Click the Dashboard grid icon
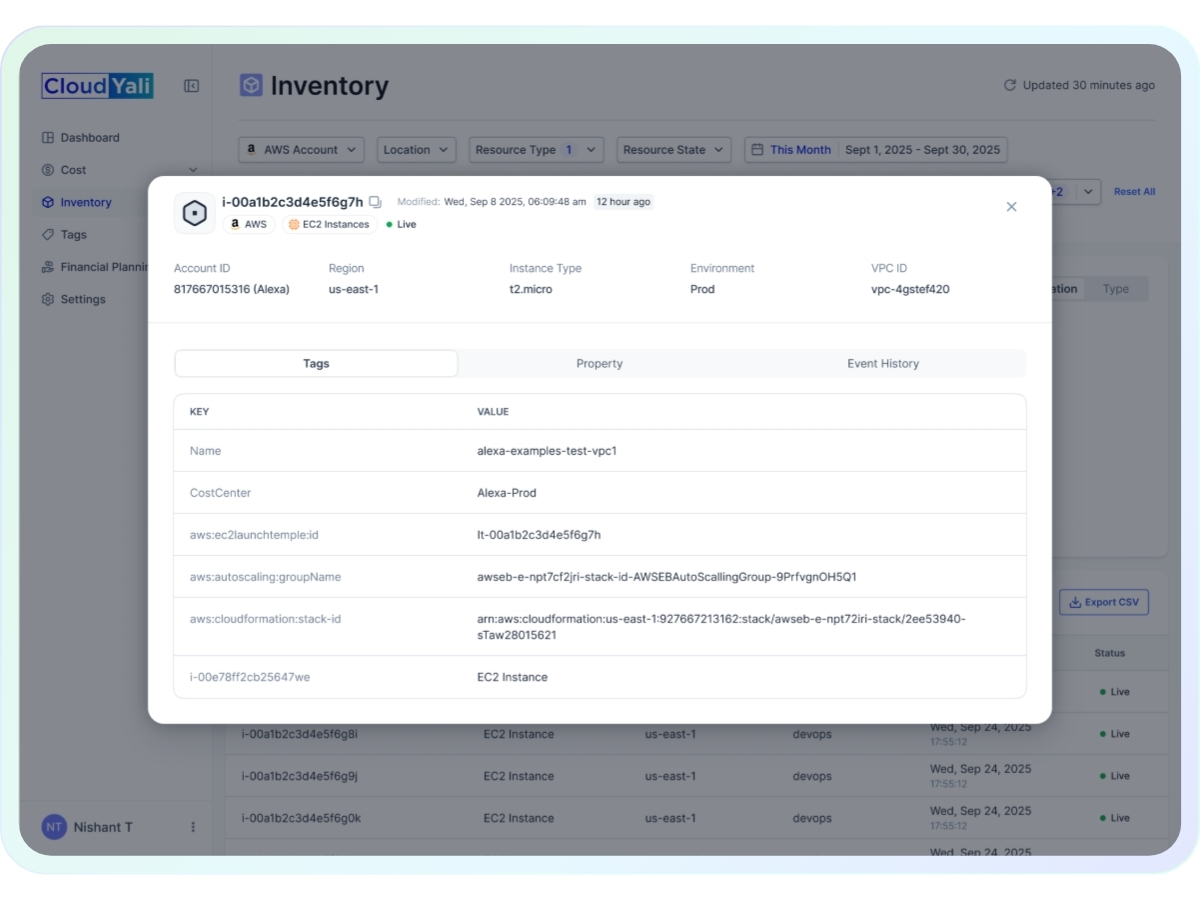This screenshot has width=1200, height=900. [x=48, y=138]
